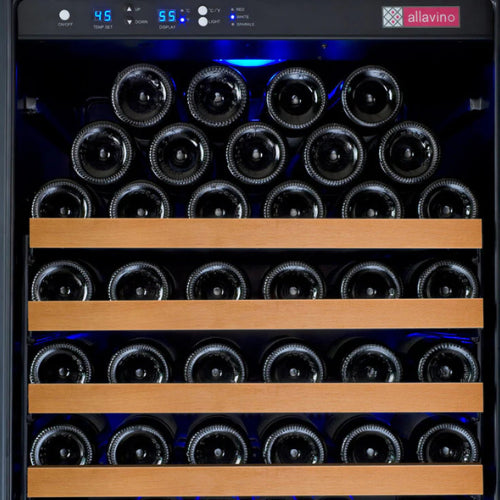500x500 pixels.
Task: Click the lit WHITE wine mode indicator
Action: [x=233, y=17]
